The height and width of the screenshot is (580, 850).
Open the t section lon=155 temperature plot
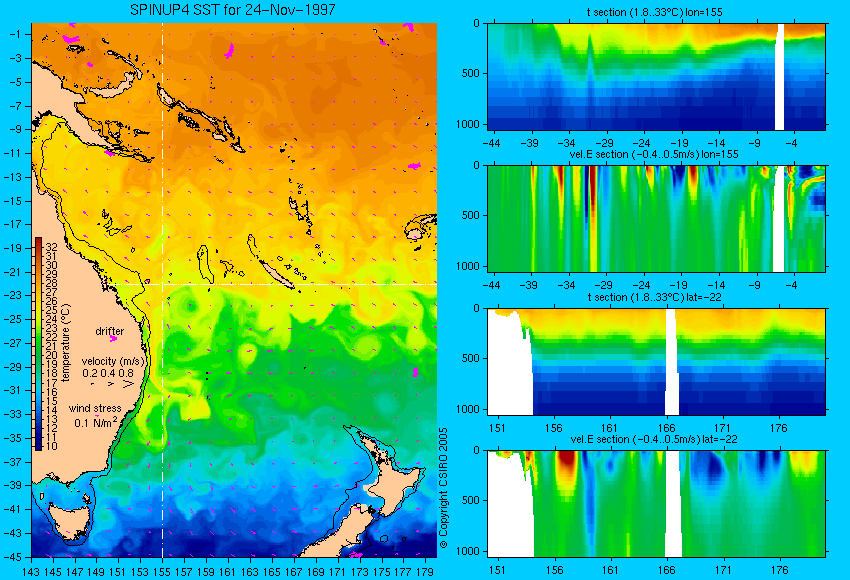656,76
